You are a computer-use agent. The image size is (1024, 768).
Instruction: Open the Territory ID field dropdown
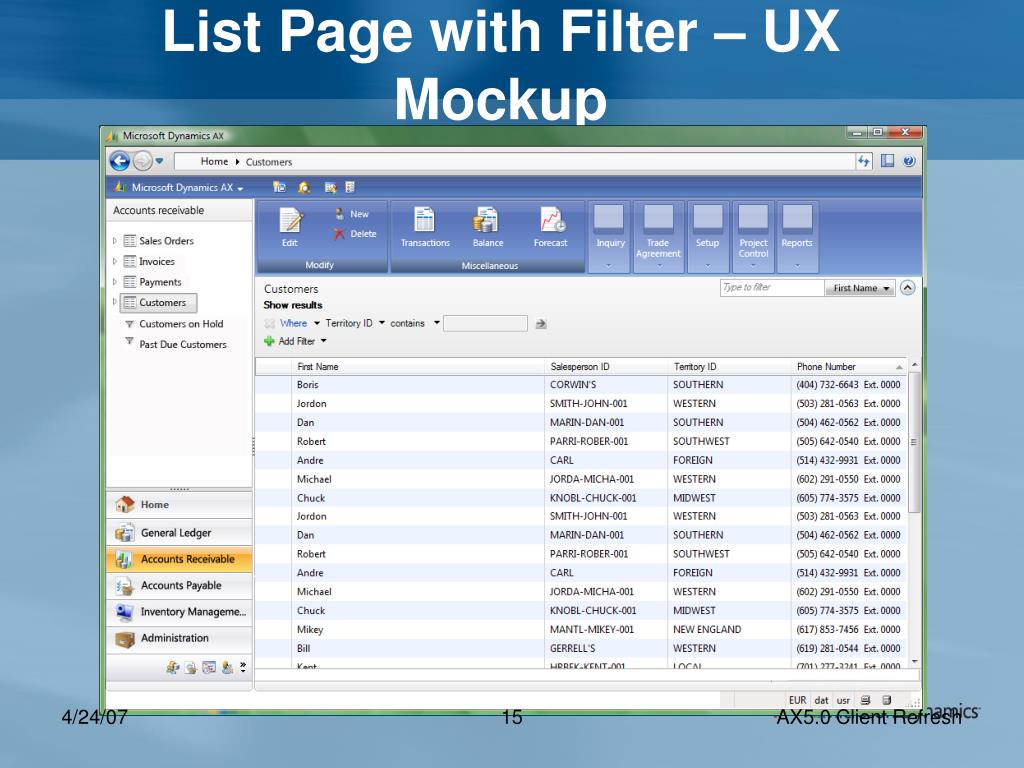355,323
